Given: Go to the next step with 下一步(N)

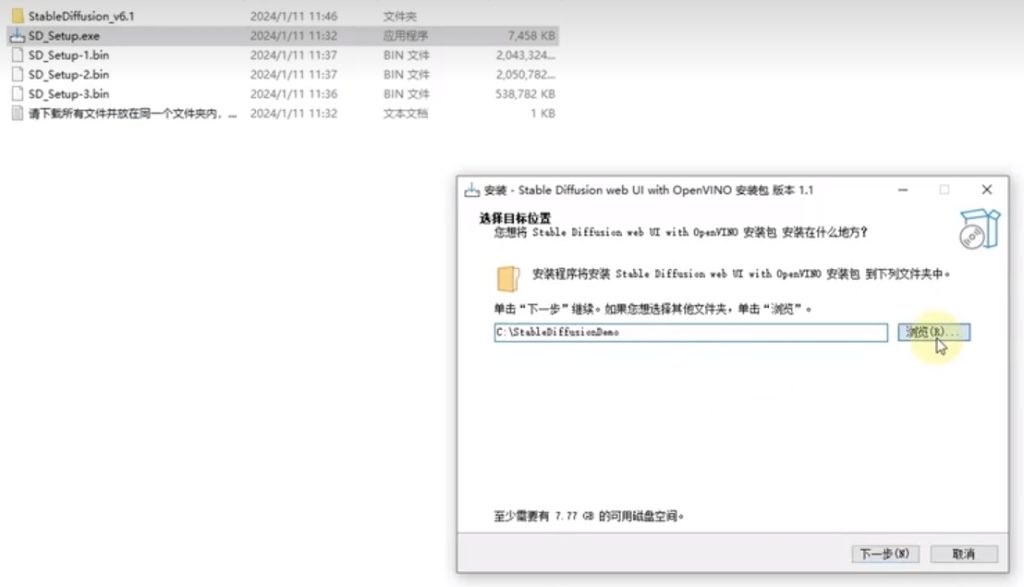Looking at the screenshot, I should [885, 554].
